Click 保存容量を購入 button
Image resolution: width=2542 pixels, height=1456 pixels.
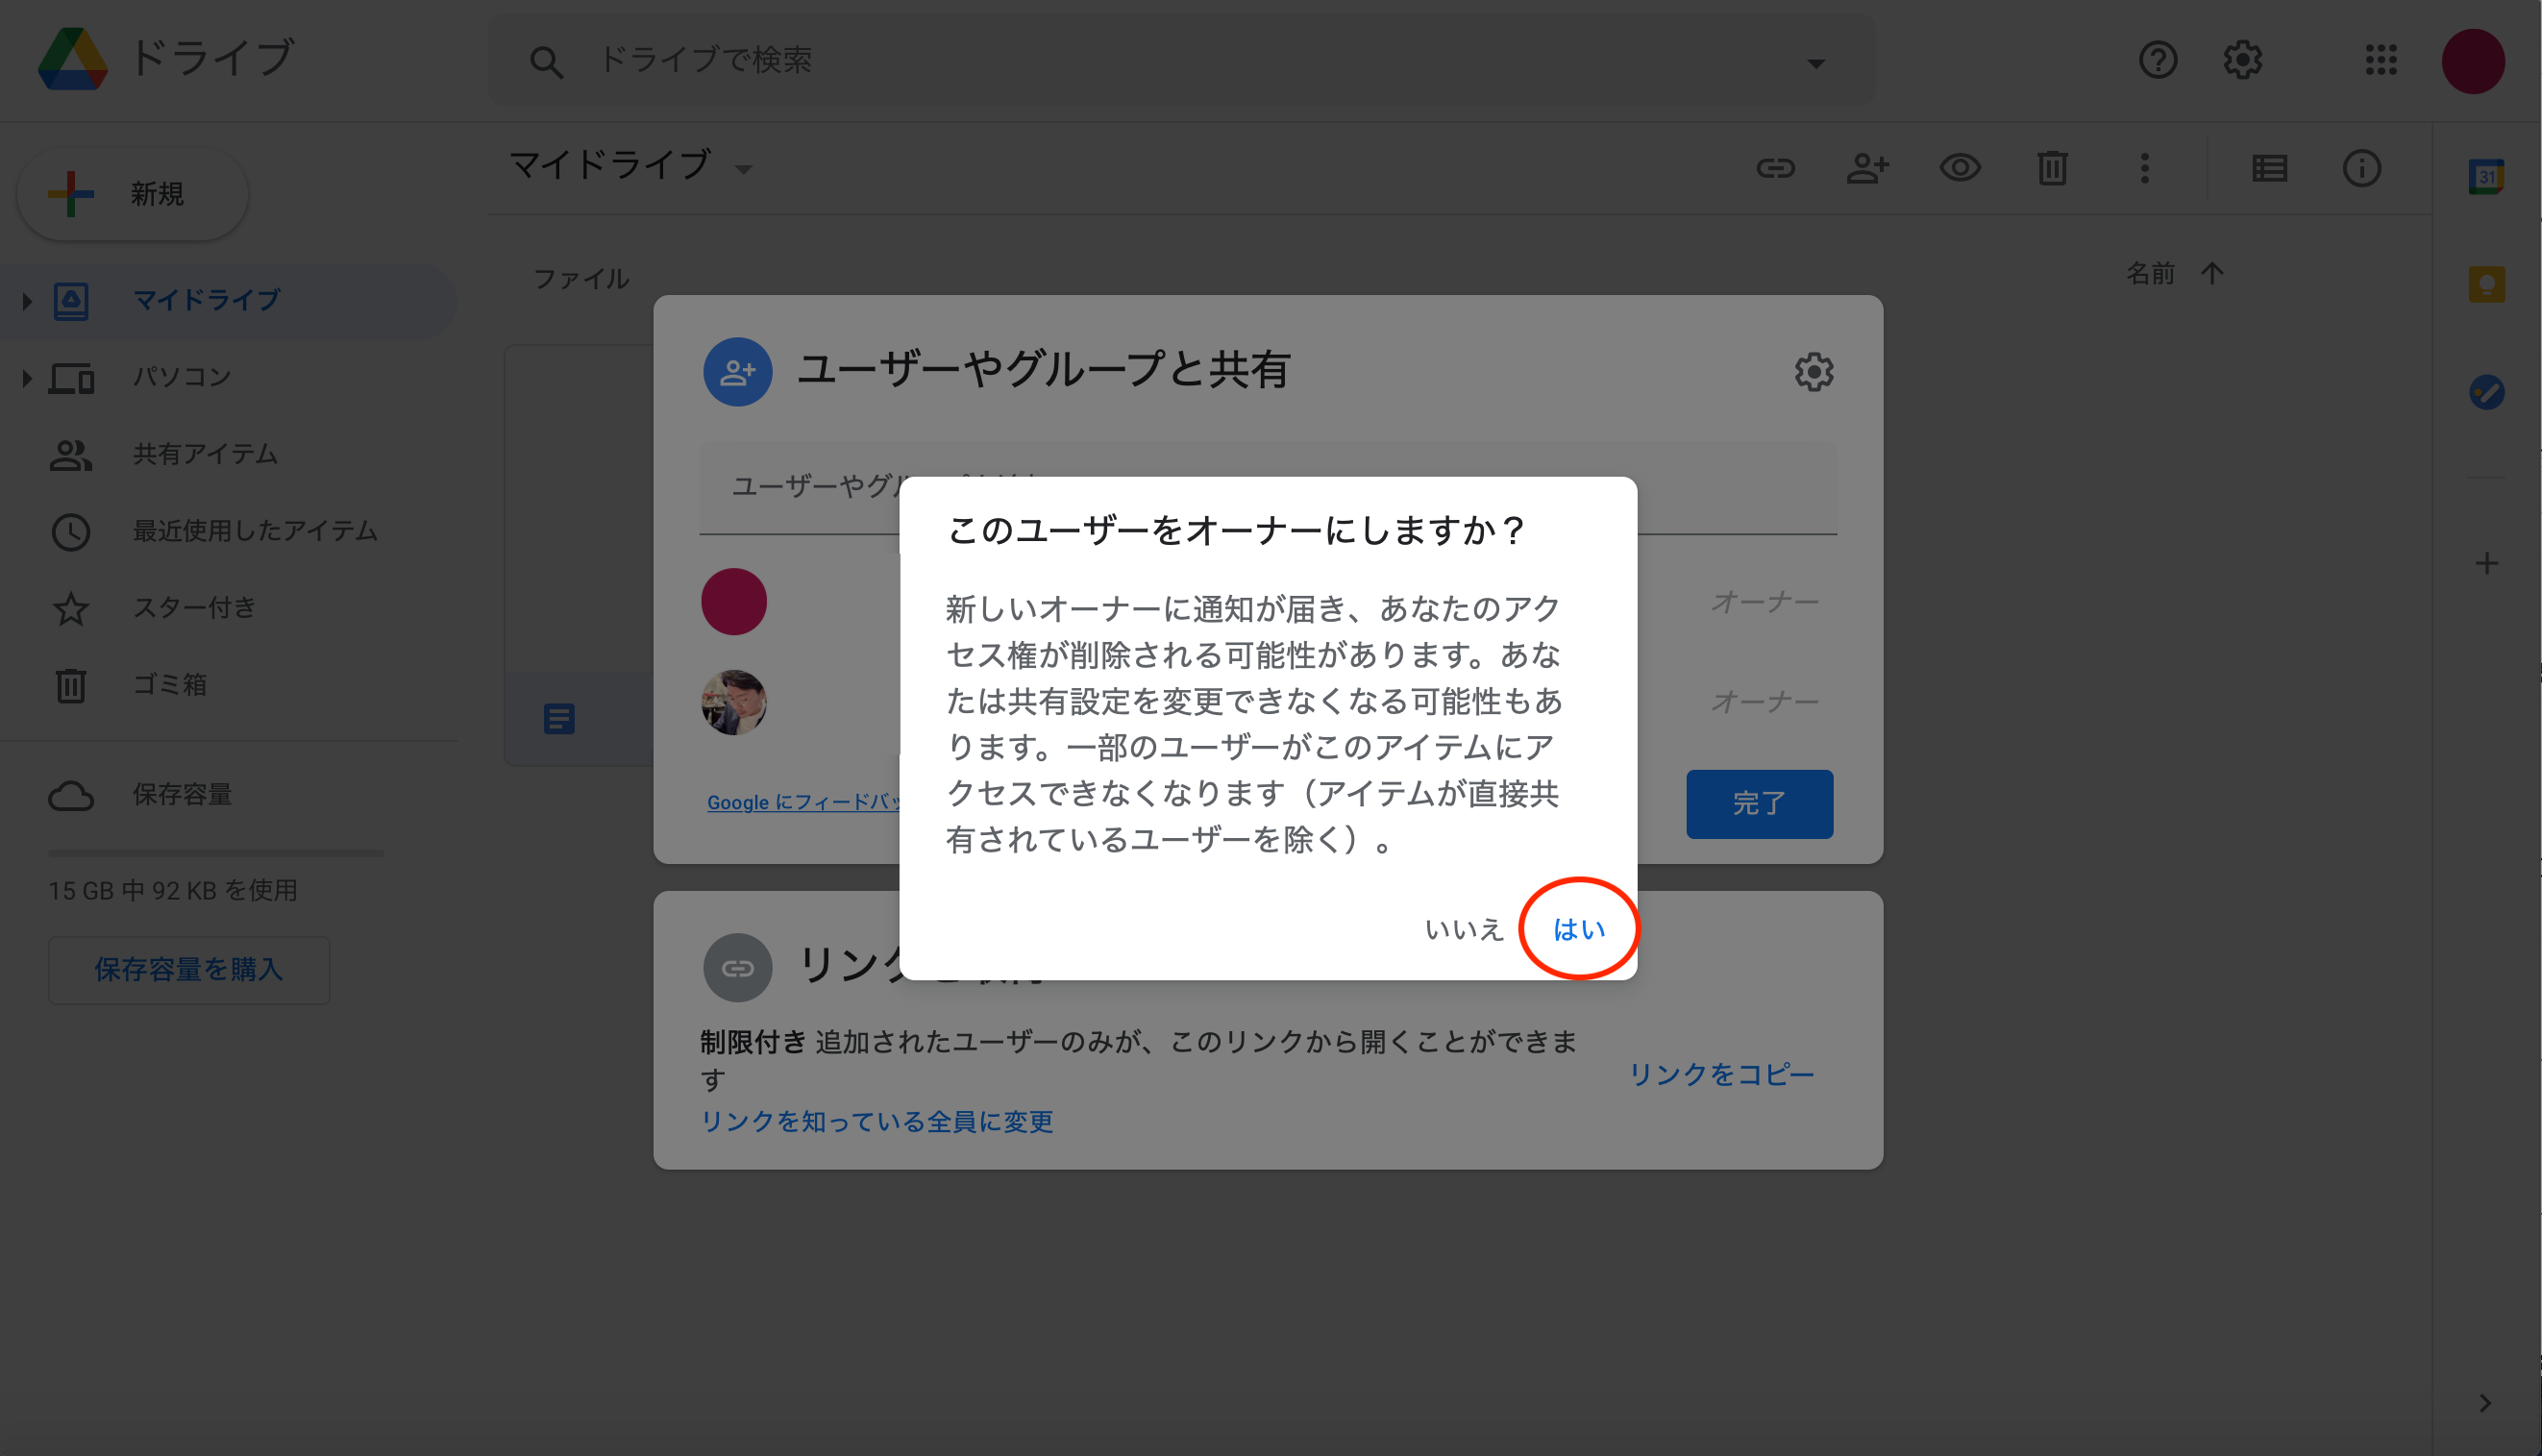(x=189, y=970)
